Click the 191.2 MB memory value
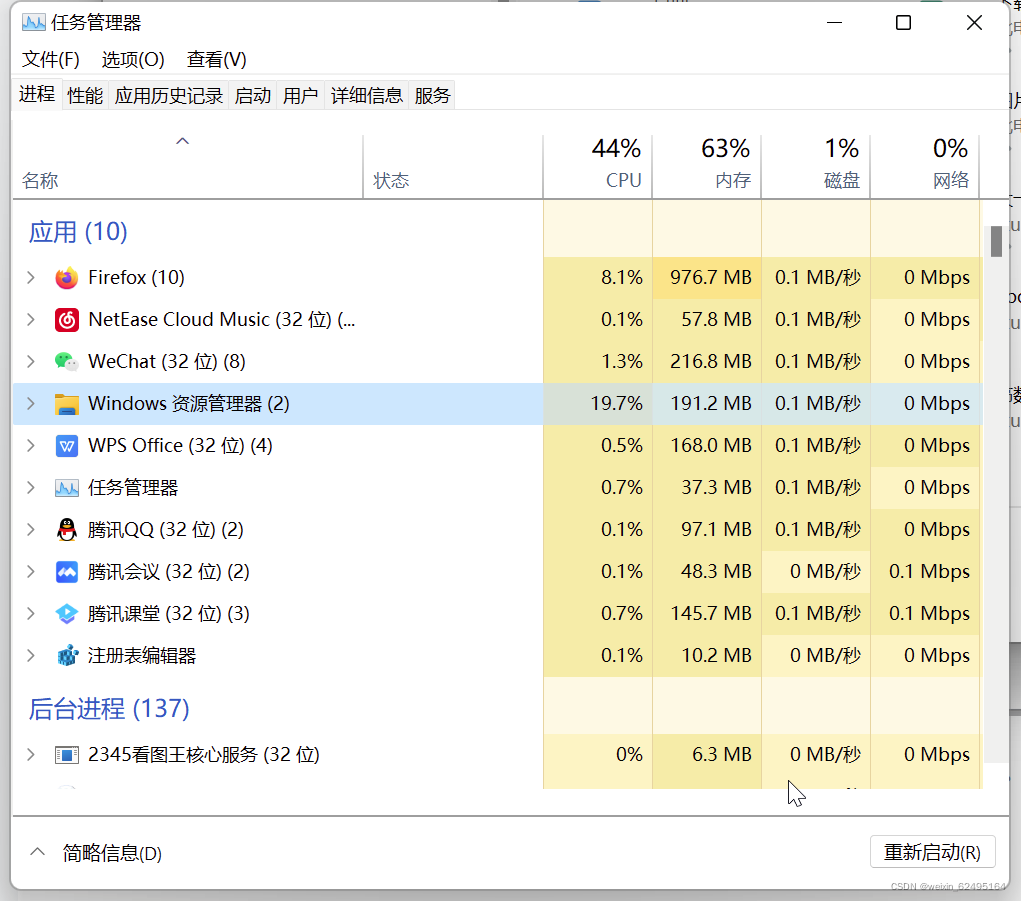1021x901 pixels. 711,404
